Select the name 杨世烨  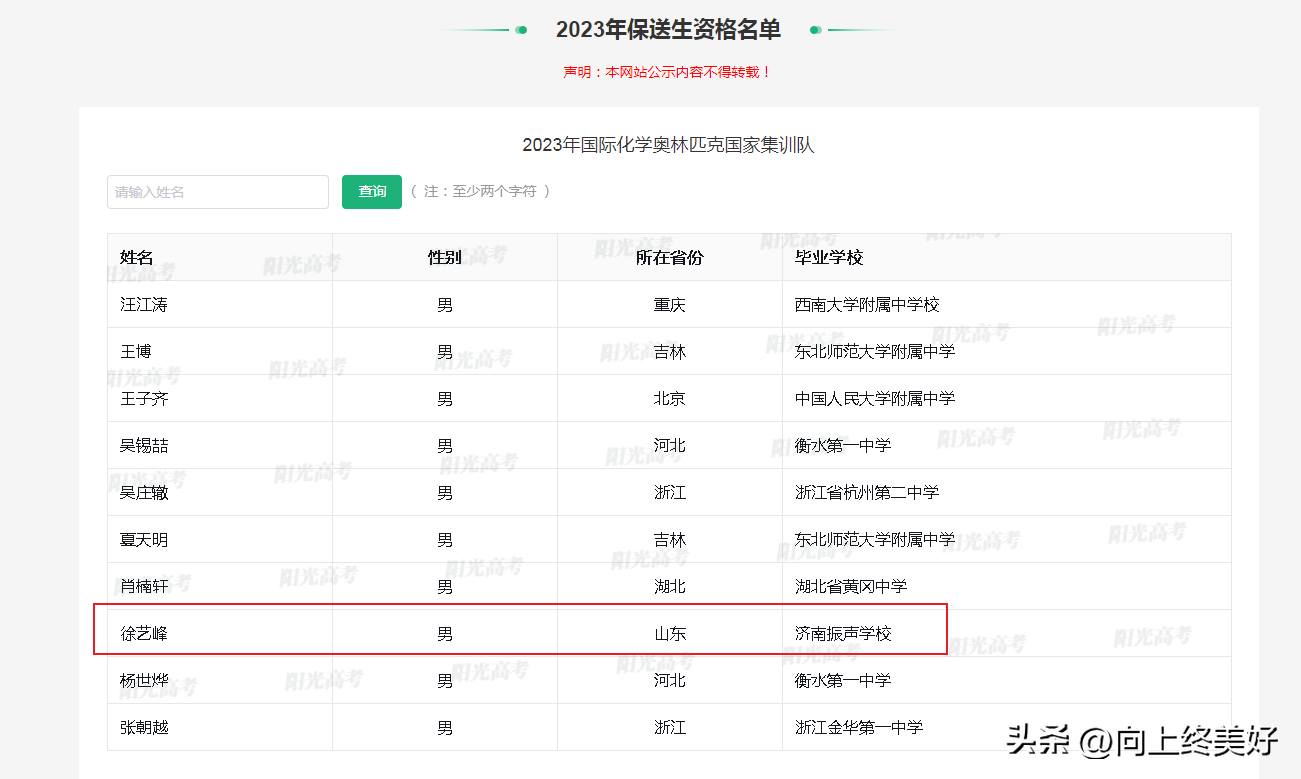(x=144, y=681)
